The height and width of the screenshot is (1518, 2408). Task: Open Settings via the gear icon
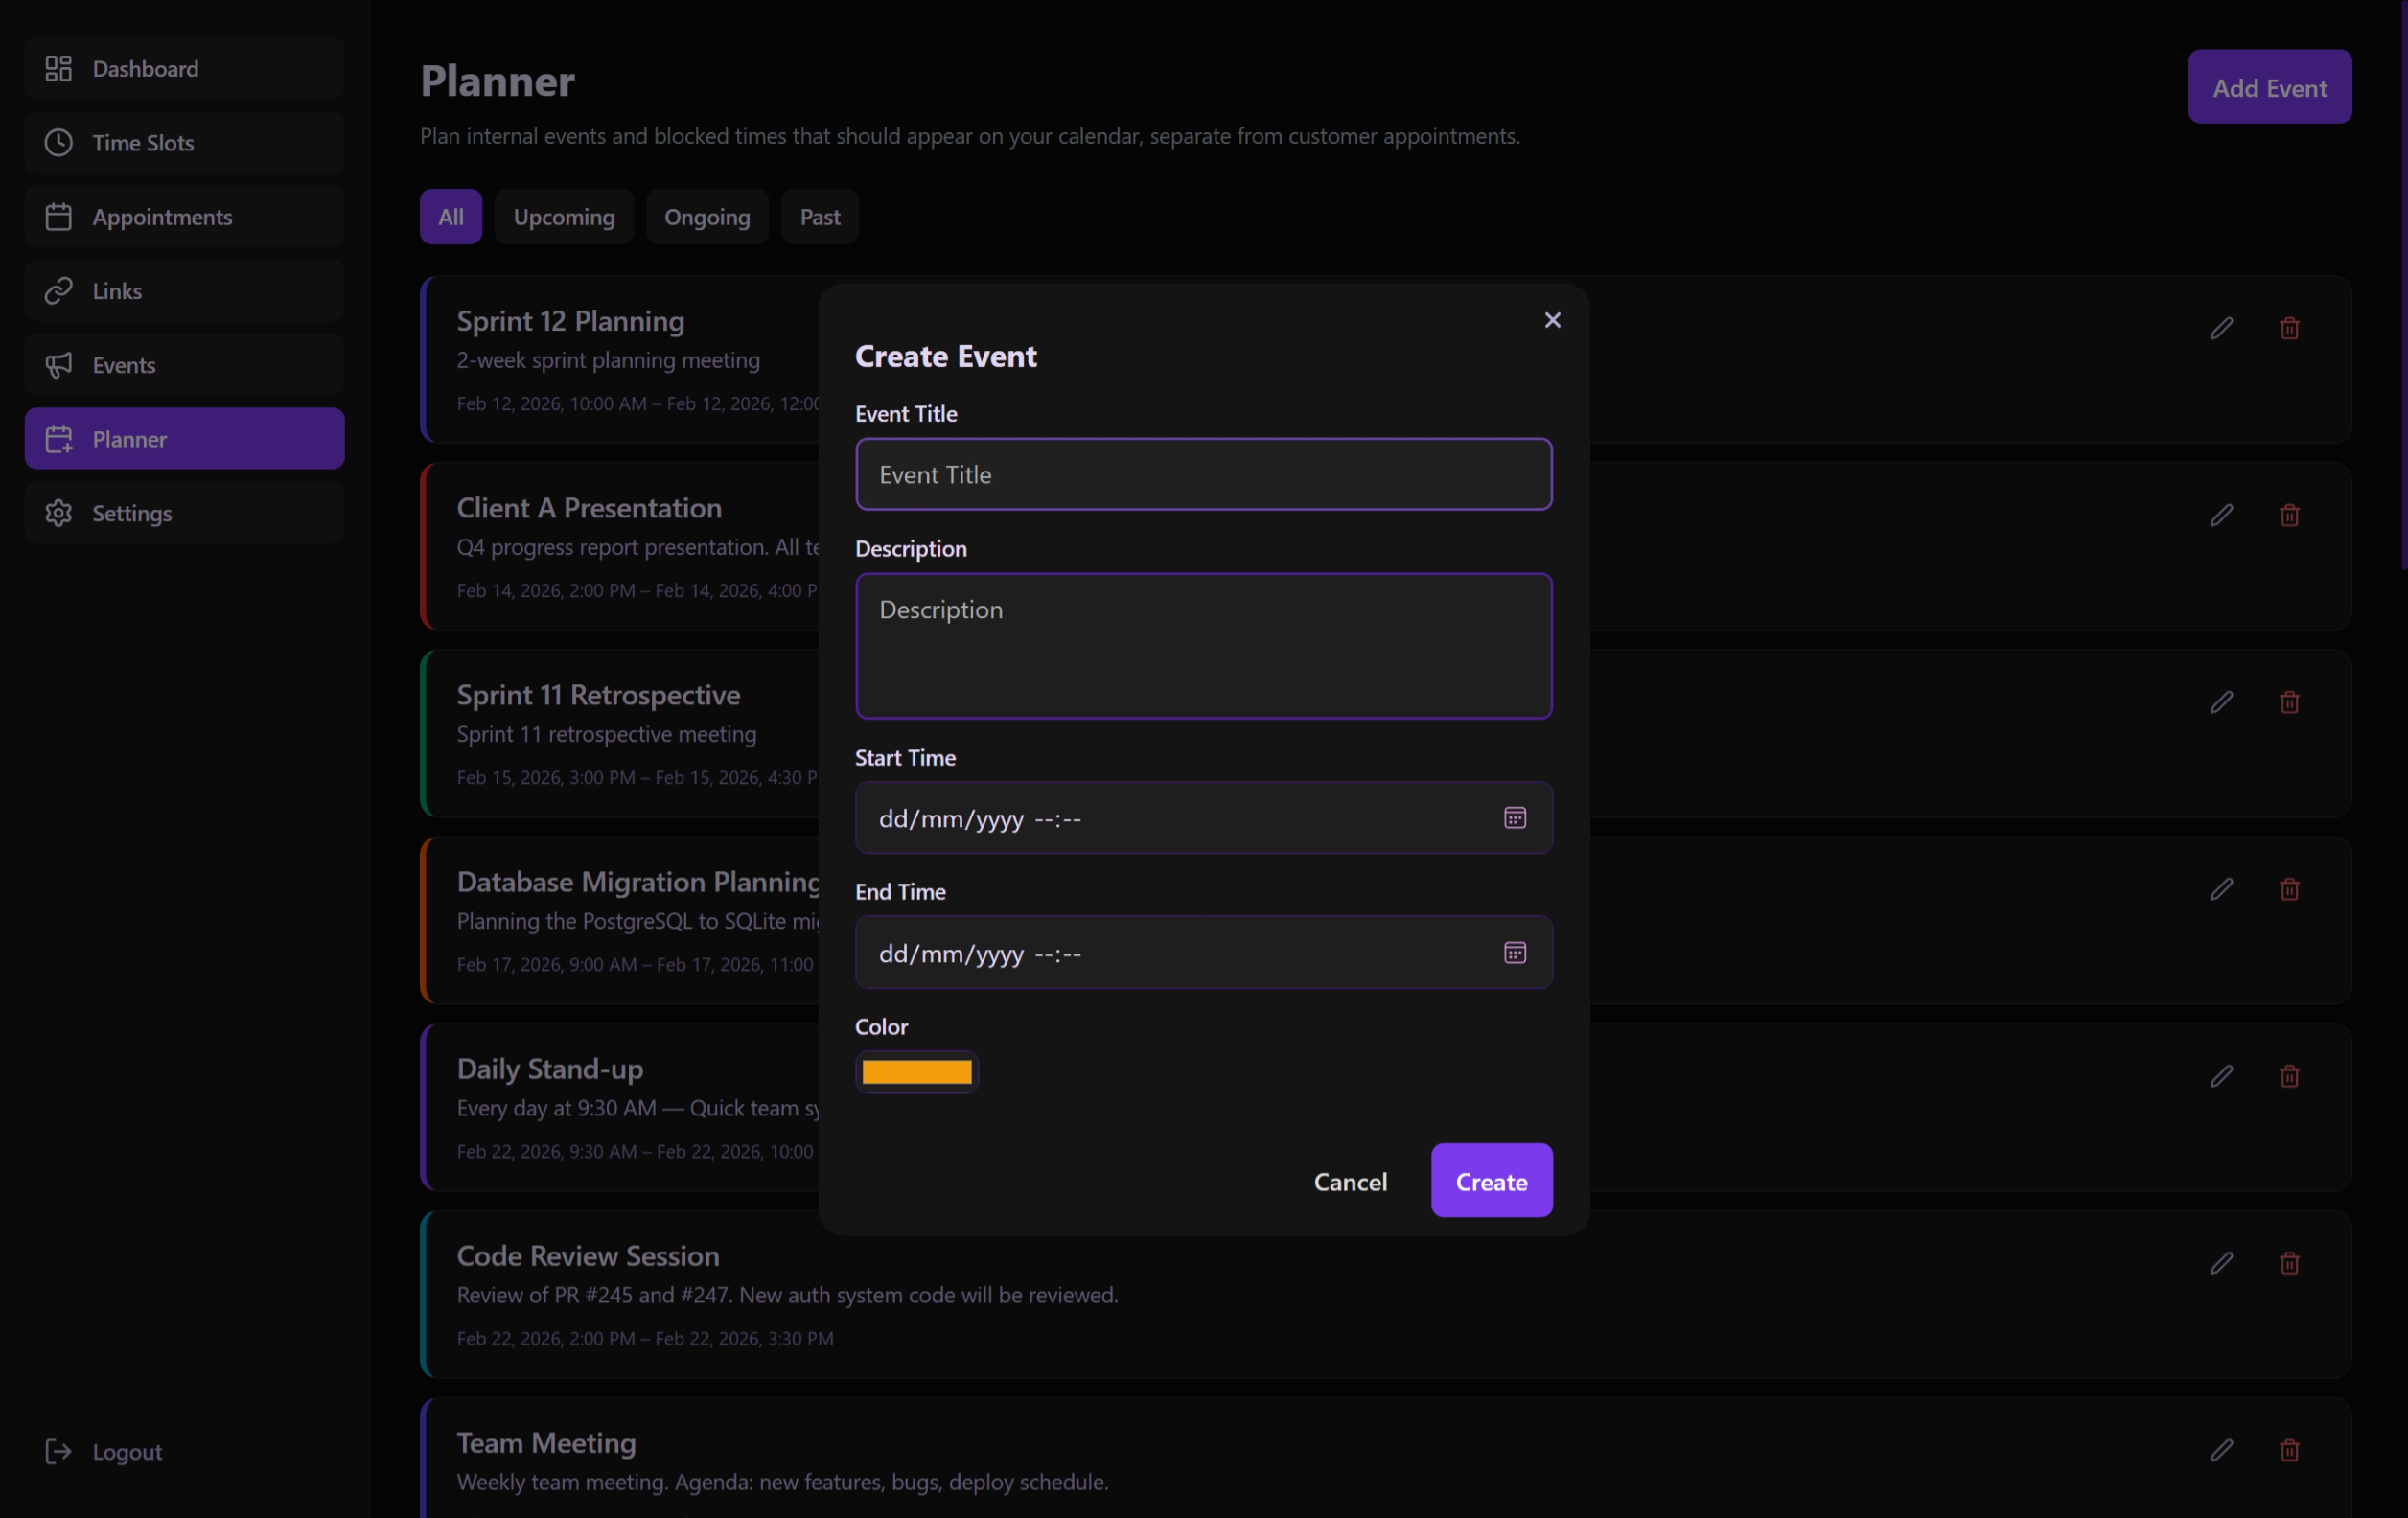click(59, 512)
